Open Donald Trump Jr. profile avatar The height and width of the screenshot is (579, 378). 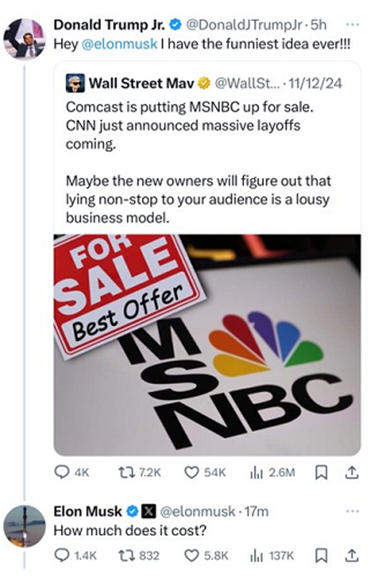point(24,38)
